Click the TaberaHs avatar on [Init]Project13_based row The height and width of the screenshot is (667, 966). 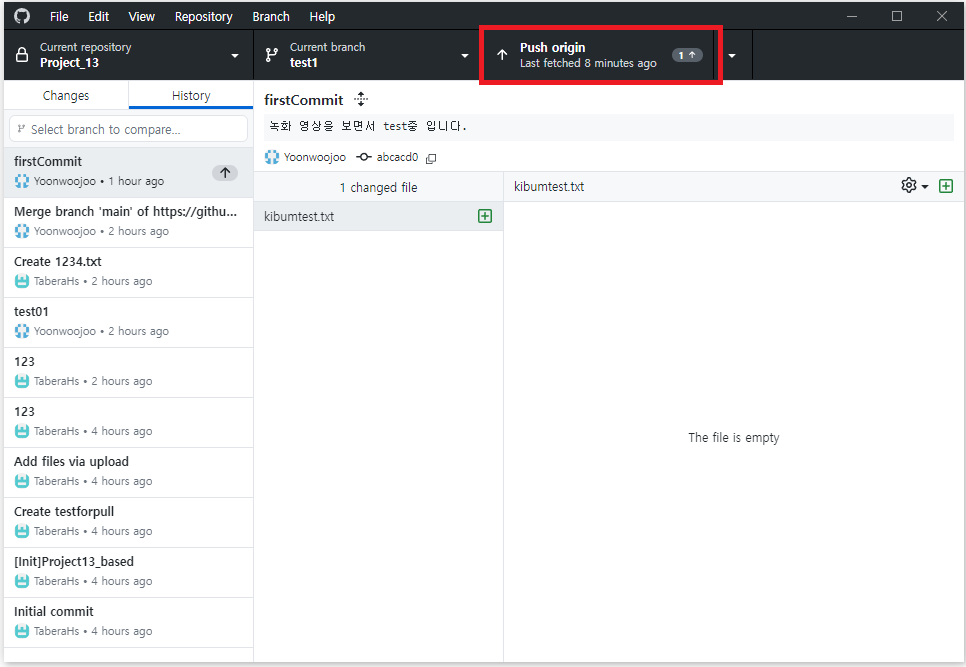pyautogui.click(x=22, y=581)
